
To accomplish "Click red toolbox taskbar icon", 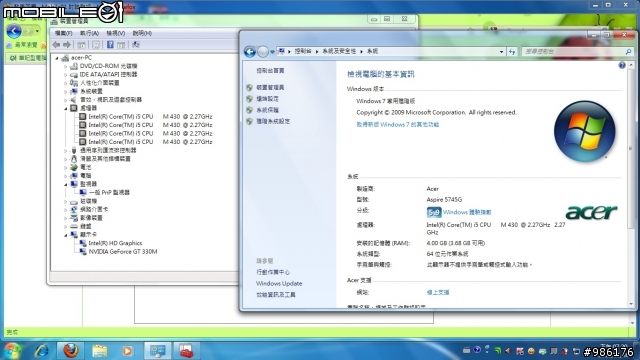I will click(x=187, y=351).
